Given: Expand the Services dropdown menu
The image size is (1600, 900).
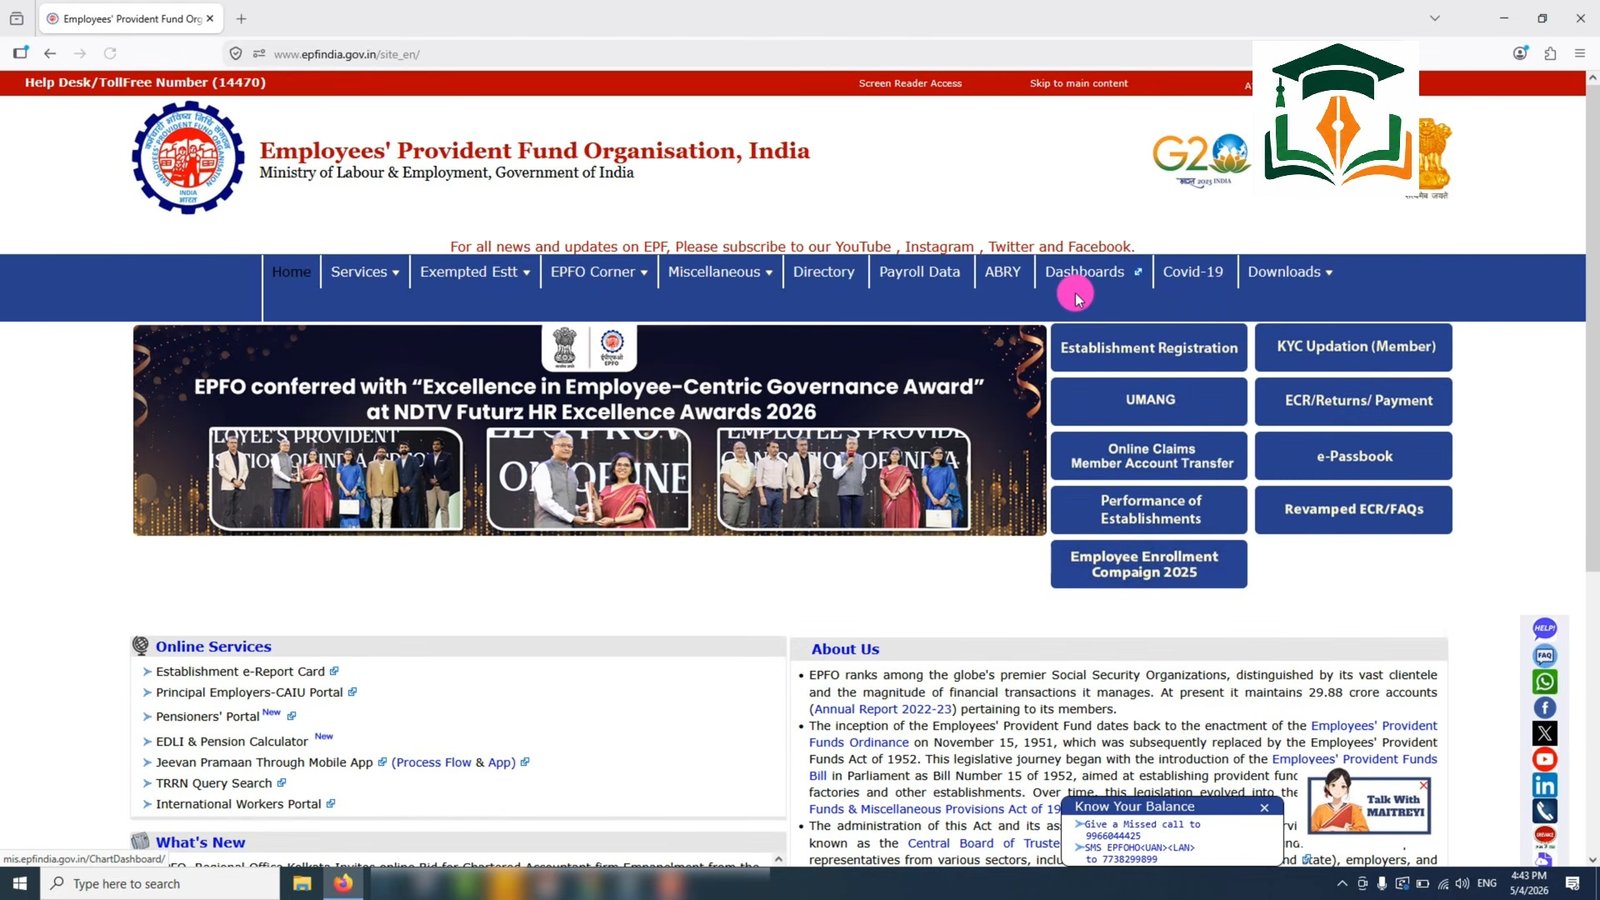Looking at the screenshot, I should point(365,272).
